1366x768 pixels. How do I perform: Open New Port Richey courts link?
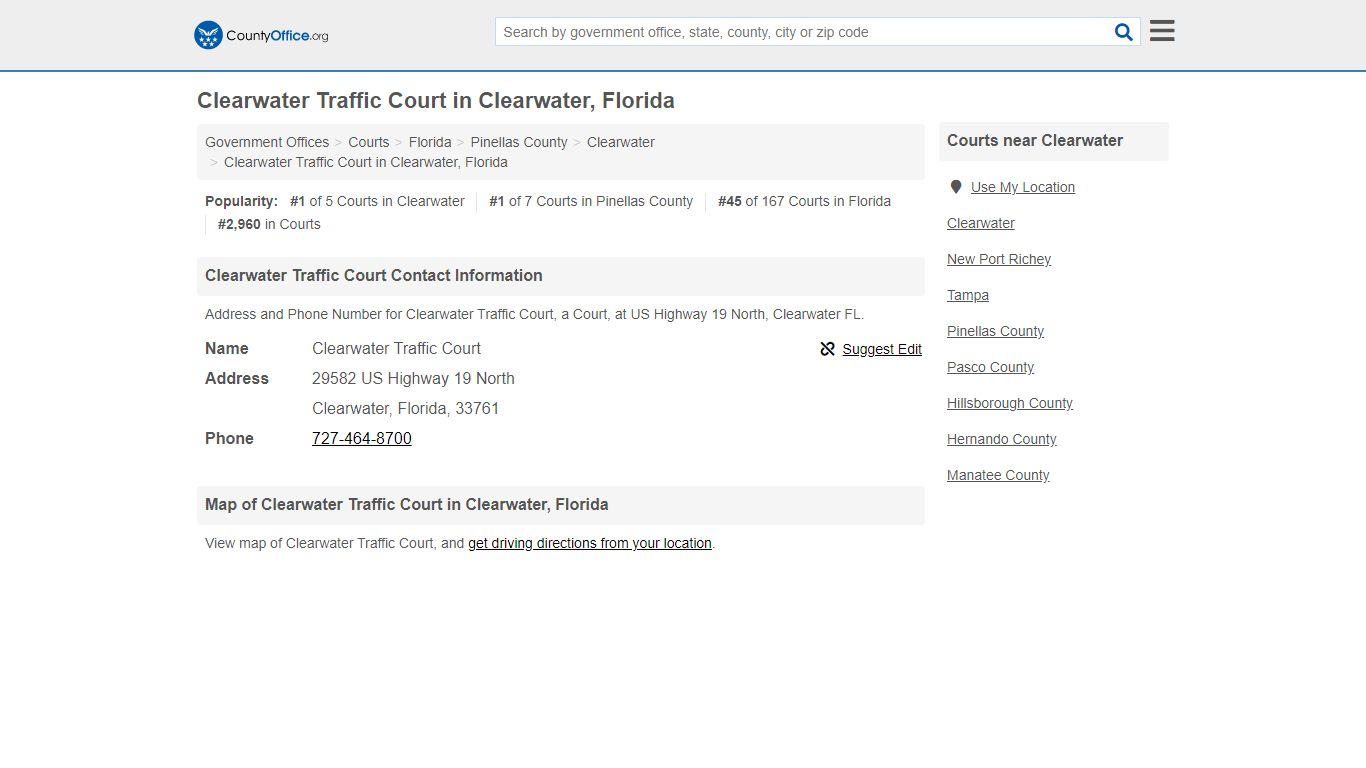click(x=999, y=259)
